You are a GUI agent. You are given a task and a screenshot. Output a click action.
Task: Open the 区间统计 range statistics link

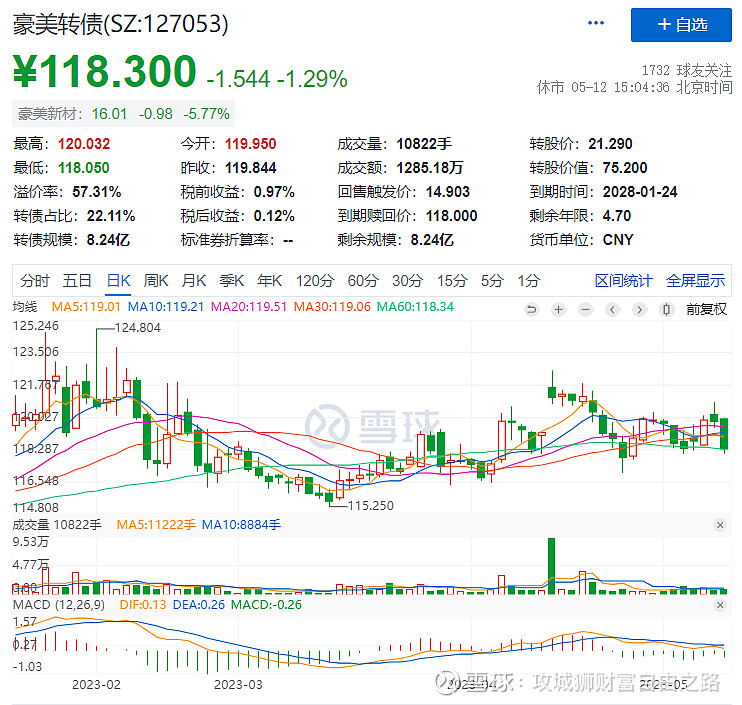[623, 281]
